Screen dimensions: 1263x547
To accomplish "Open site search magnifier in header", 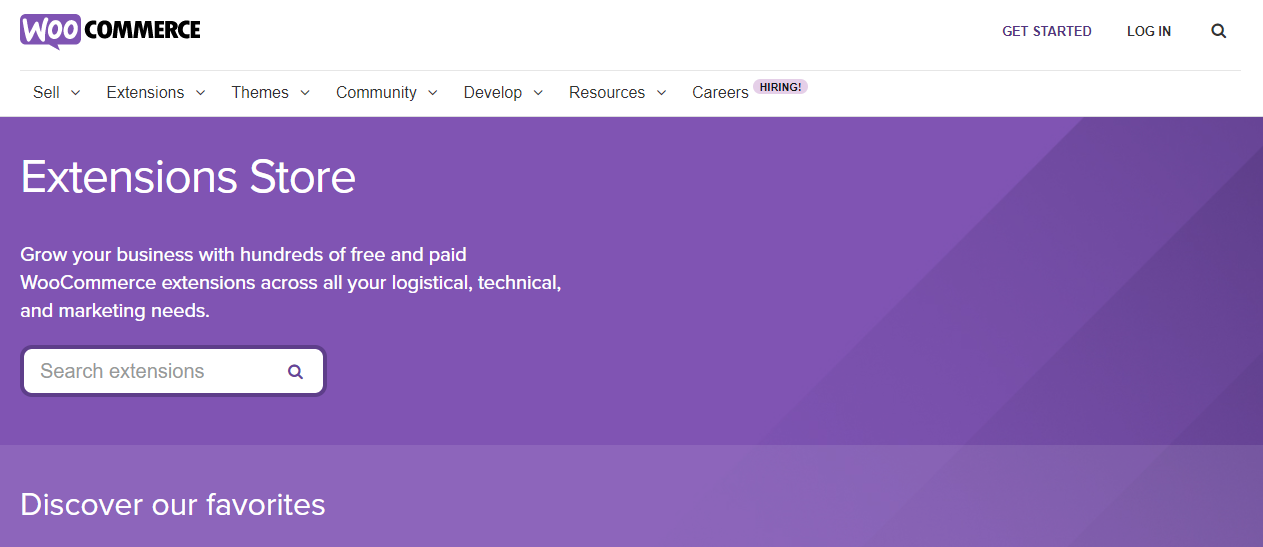I will (x=1219, y=31).
